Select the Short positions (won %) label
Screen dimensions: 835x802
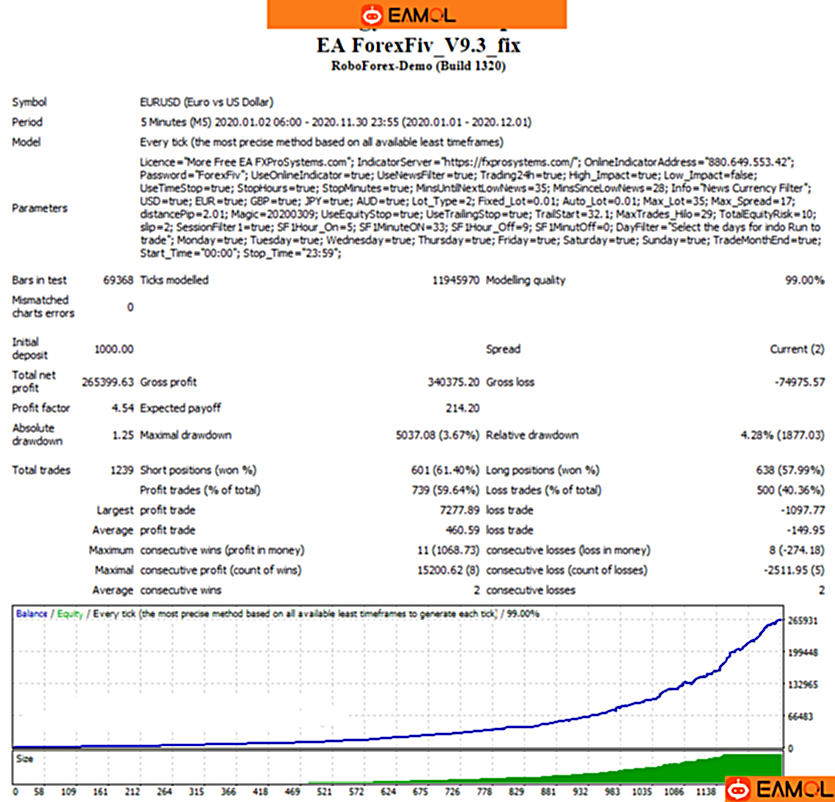pos(198,470)
